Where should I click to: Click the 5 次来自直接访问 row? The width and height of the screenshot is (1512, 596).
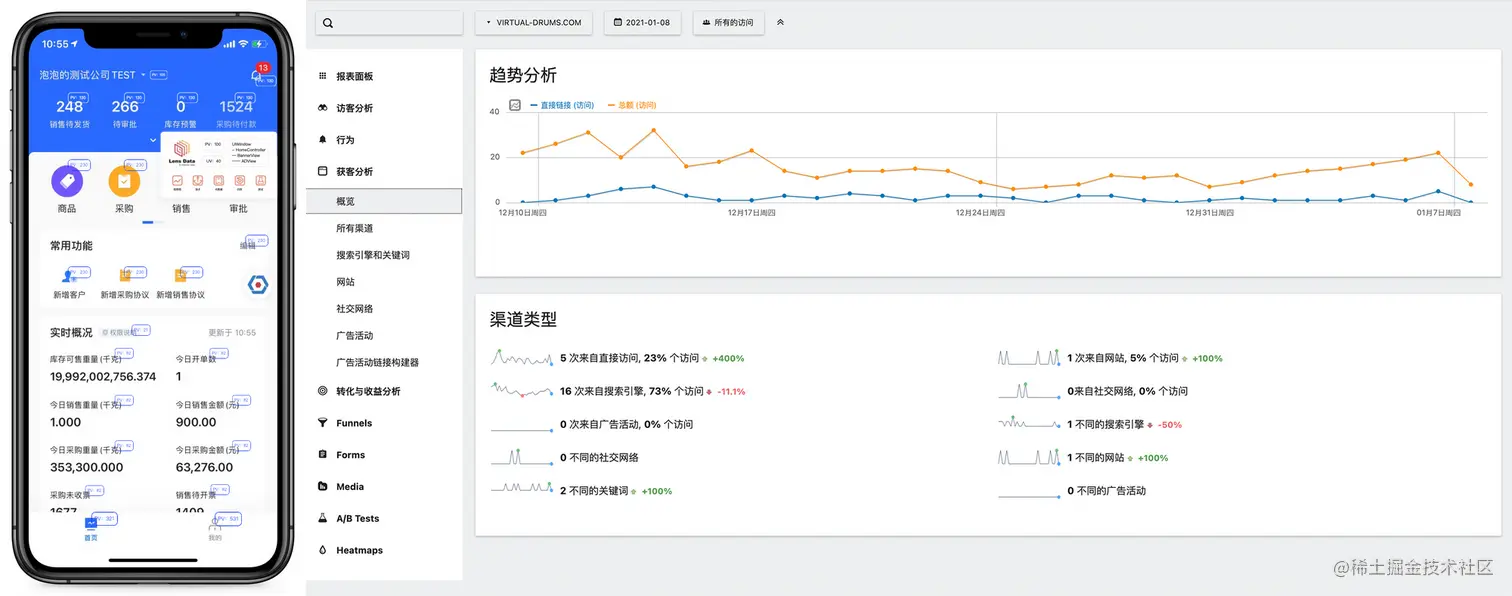point(617,358)
